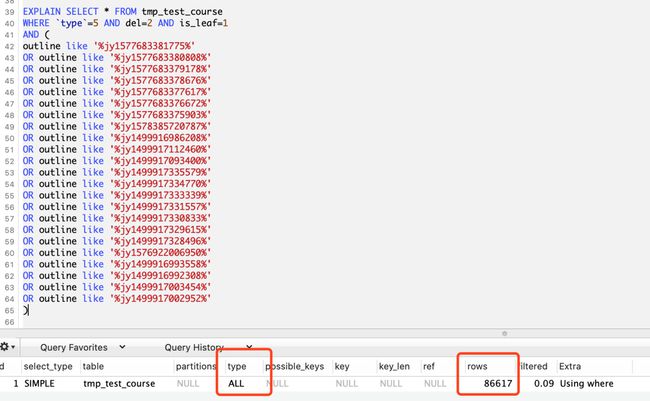
Task: Select the 86617 rows value
Action: click(498, 384)
